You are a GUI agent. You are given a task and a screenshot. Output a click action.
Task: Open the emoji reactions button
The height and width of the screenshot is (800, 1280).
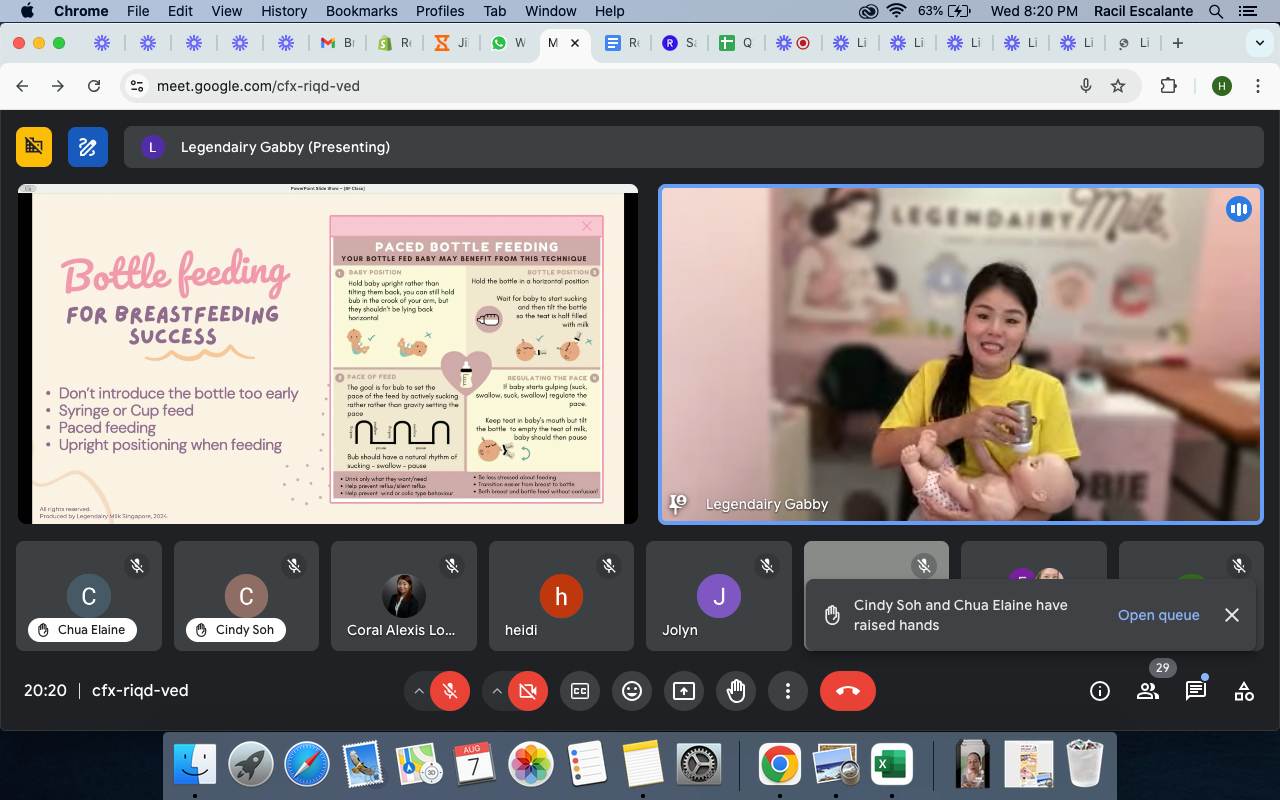point(632,691)
